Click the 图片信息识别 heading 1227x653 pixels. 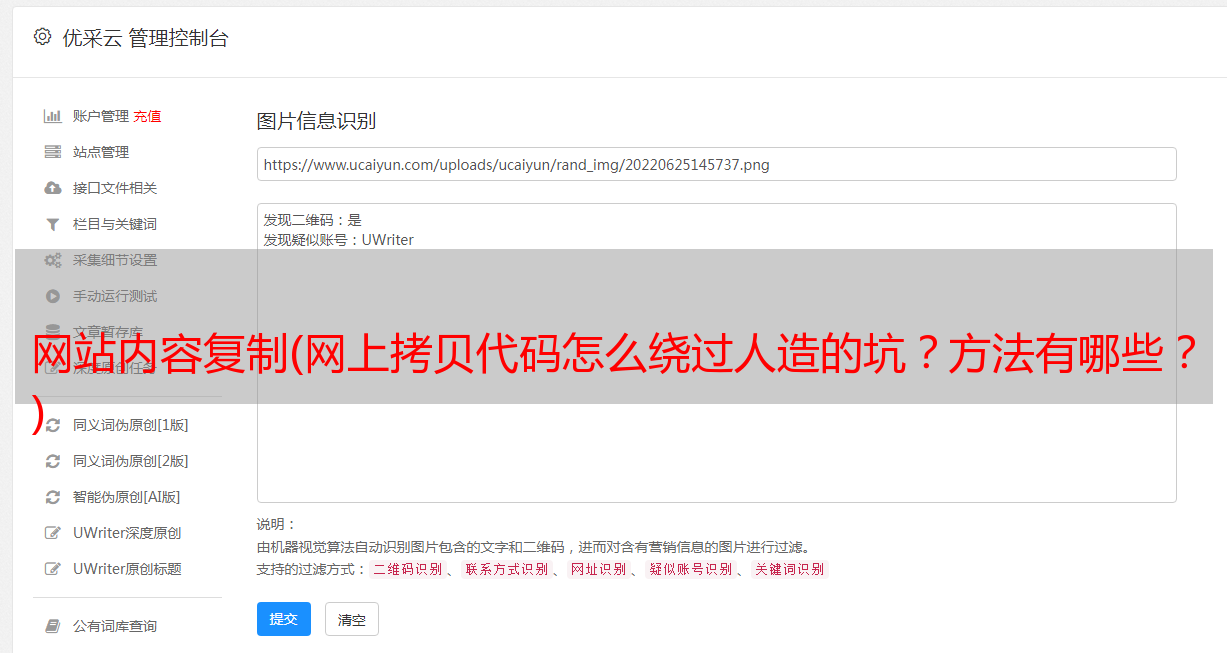(x=316, y=121)
